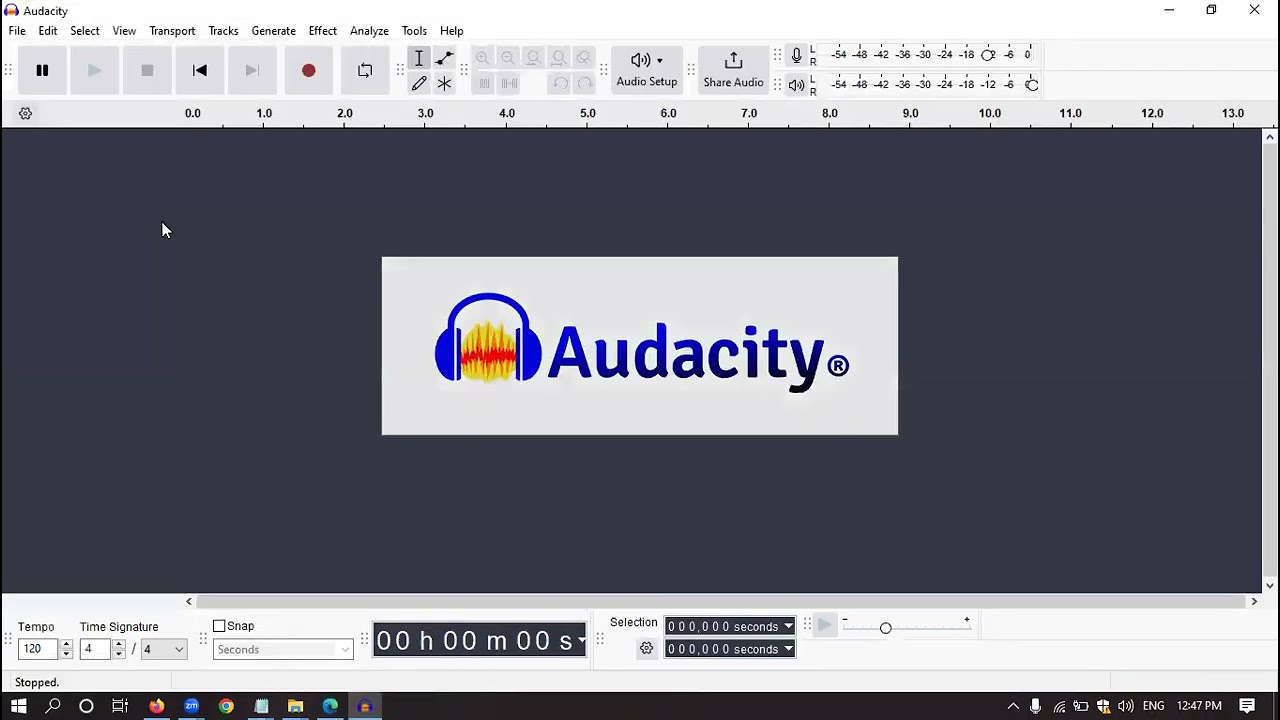Open Firefox from the taskbar
This screenshot has width=1280, height=720.
point(157,706)
